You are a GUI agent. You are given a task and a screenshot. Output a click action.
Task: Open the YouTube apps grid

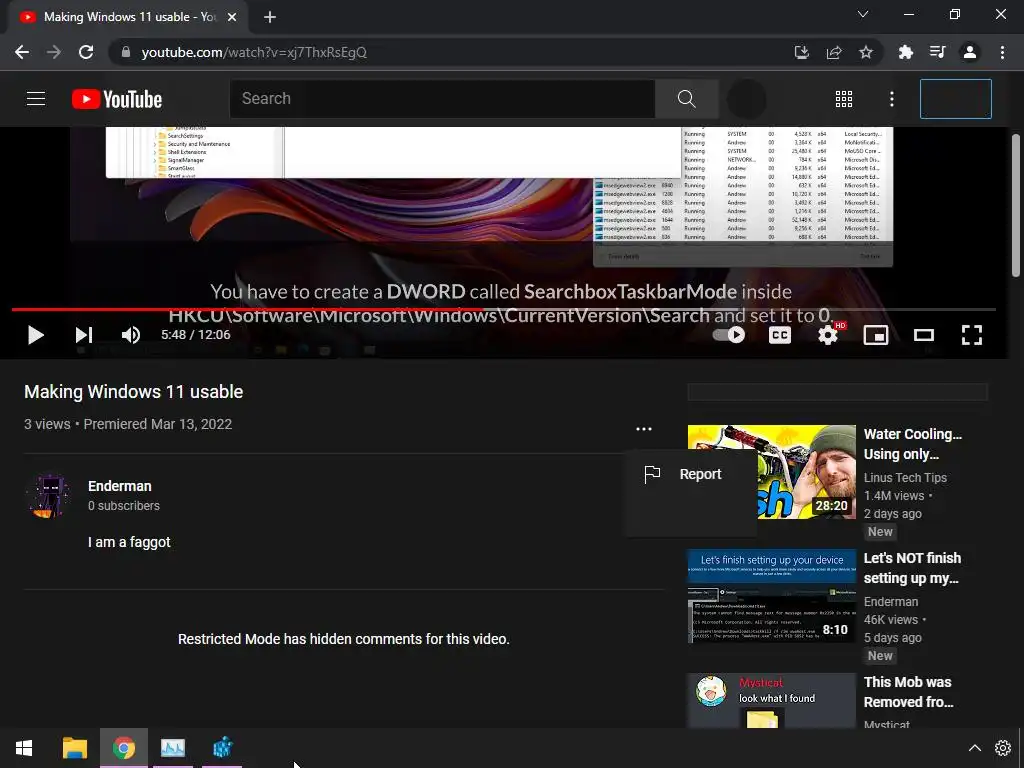844,99
